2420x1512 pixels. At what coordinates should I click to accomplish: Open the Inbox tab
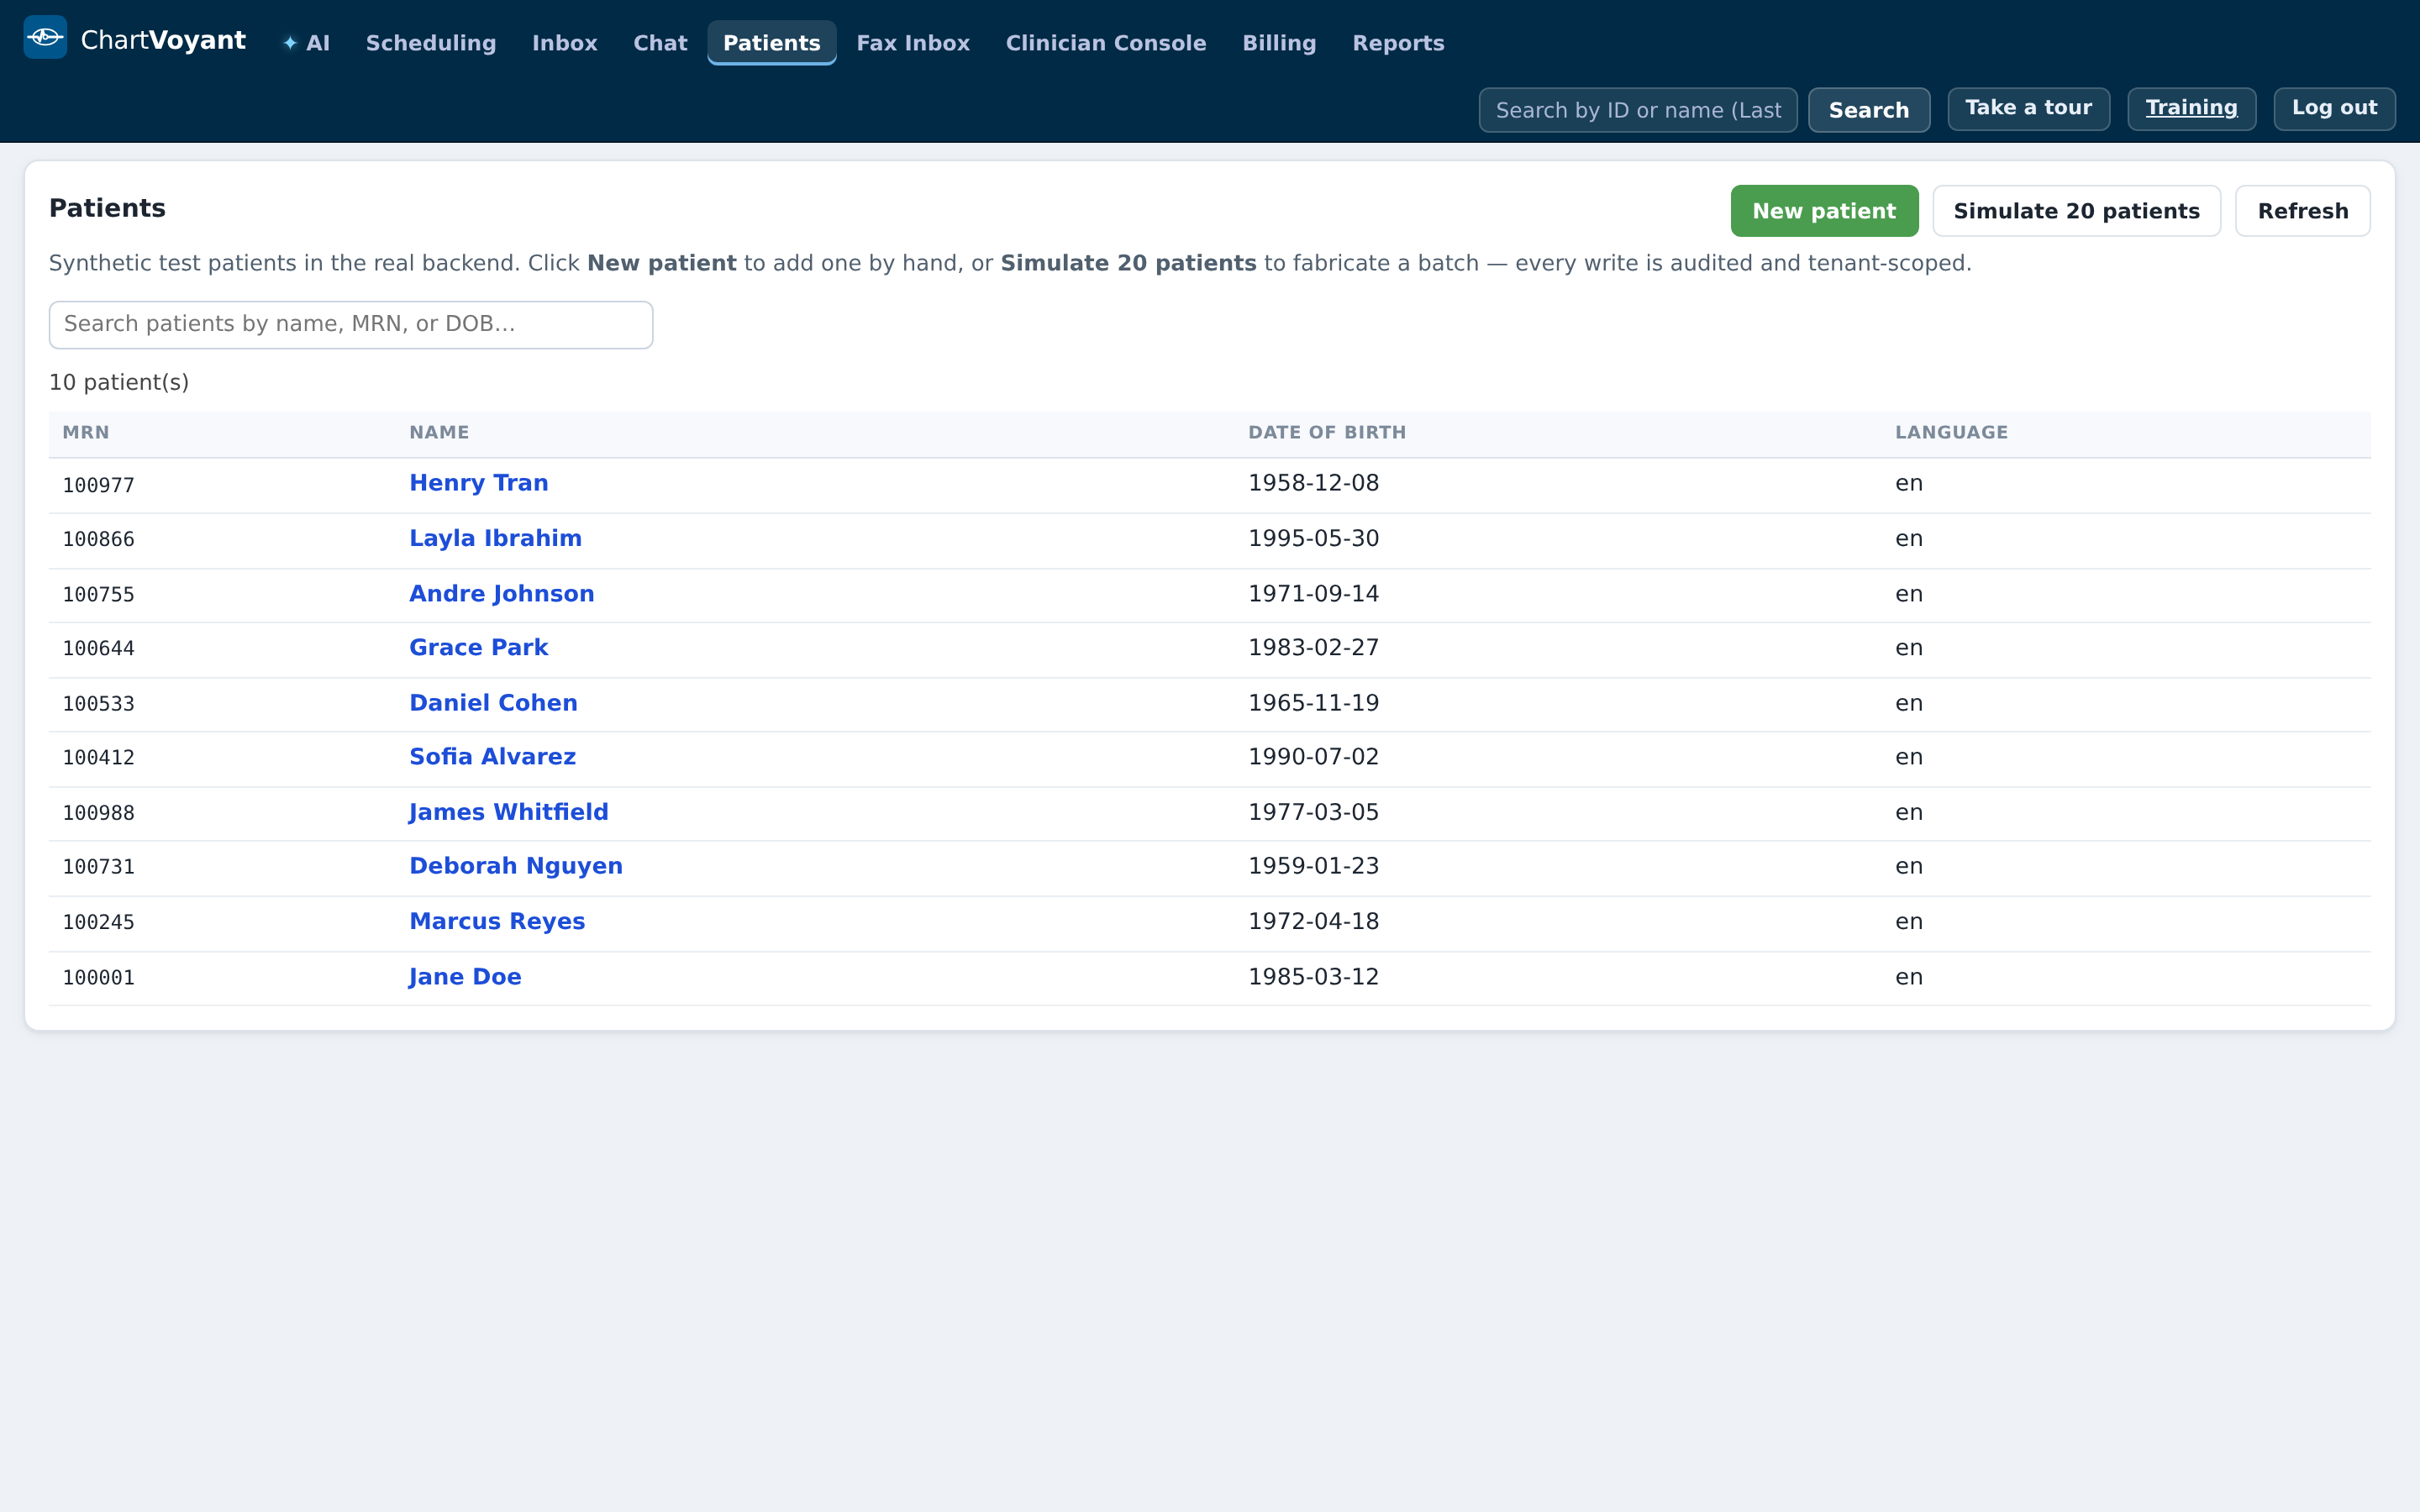click(x=564, y=43)
